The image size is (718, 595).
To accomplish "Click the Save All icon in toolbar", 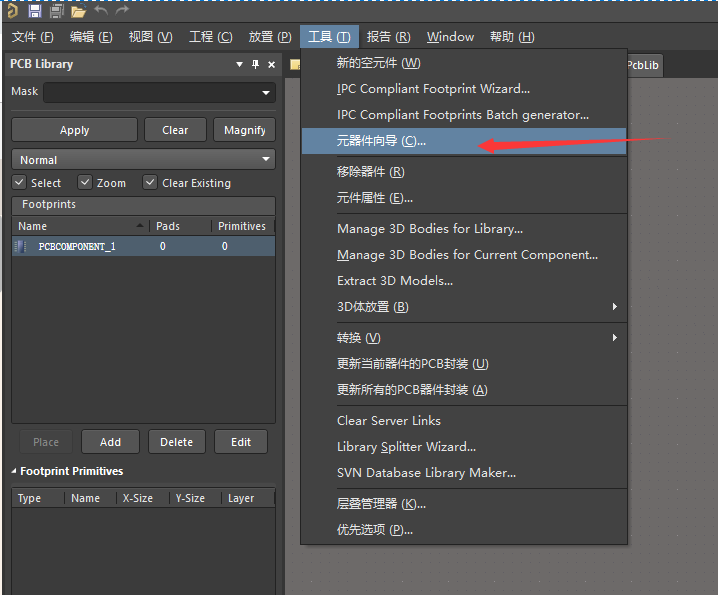I will click(56, 11).
